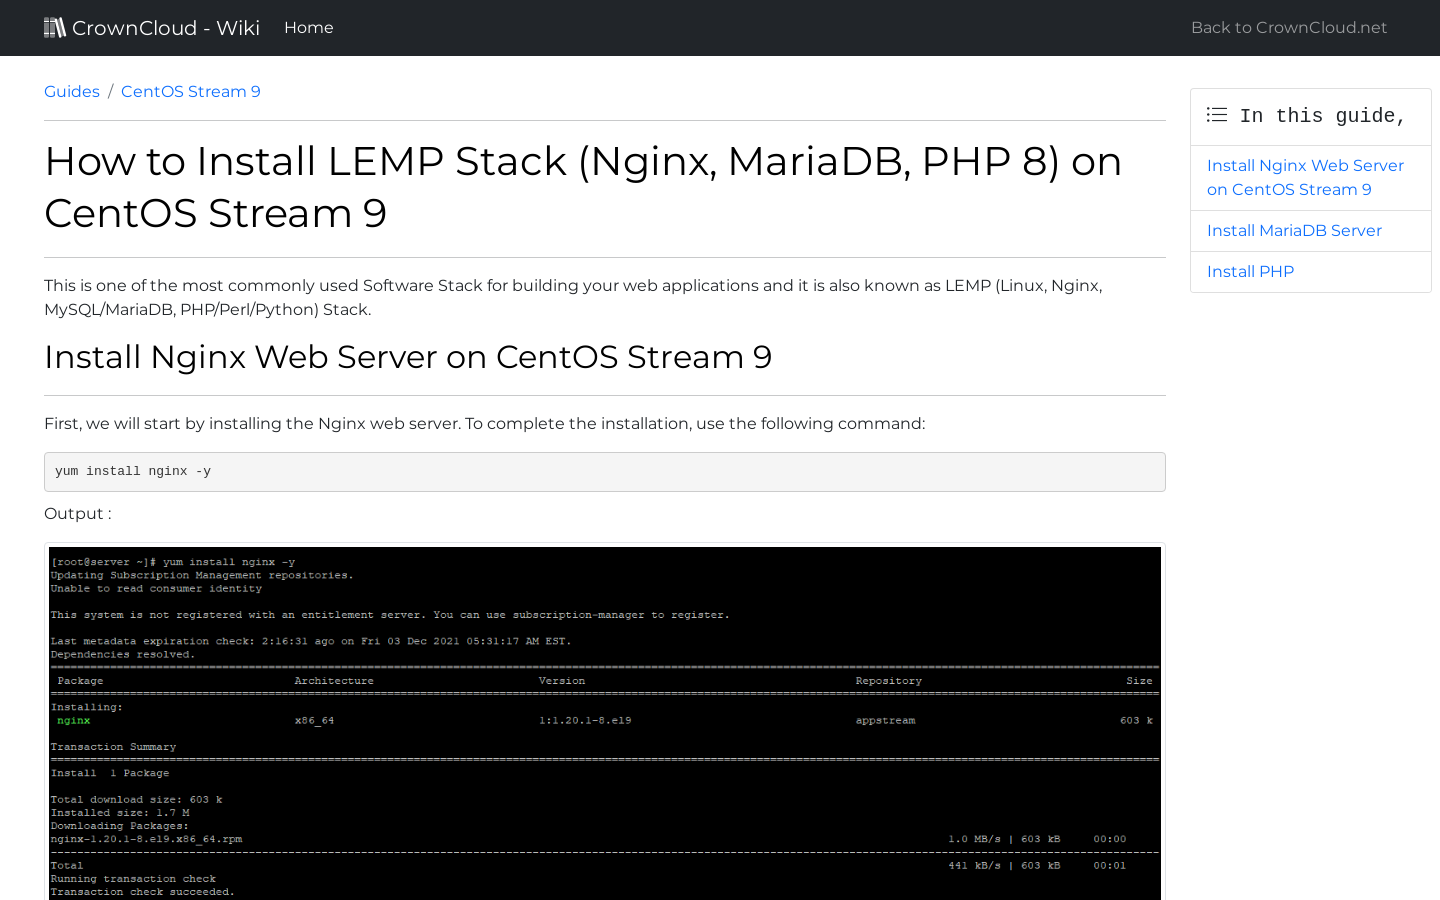Viewport: 1440px width, 900px height.
Task: Click the sentence 'First, we will start by installing'
Action: (x=485, y=424)
